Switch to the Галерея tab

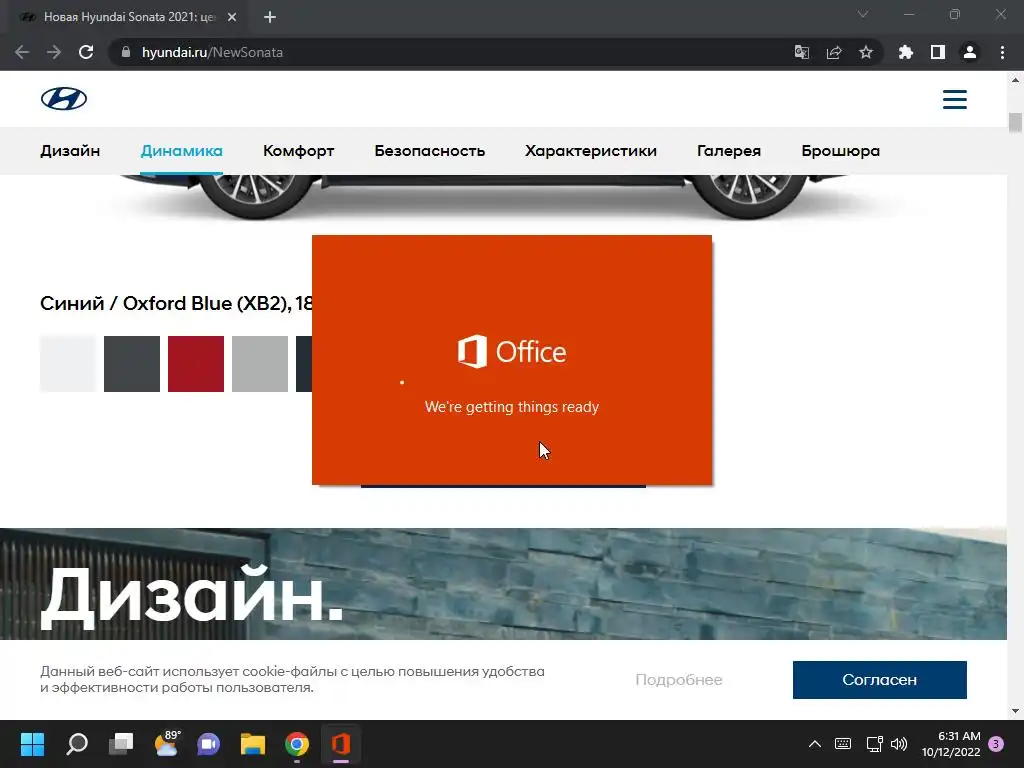[729, 151]
